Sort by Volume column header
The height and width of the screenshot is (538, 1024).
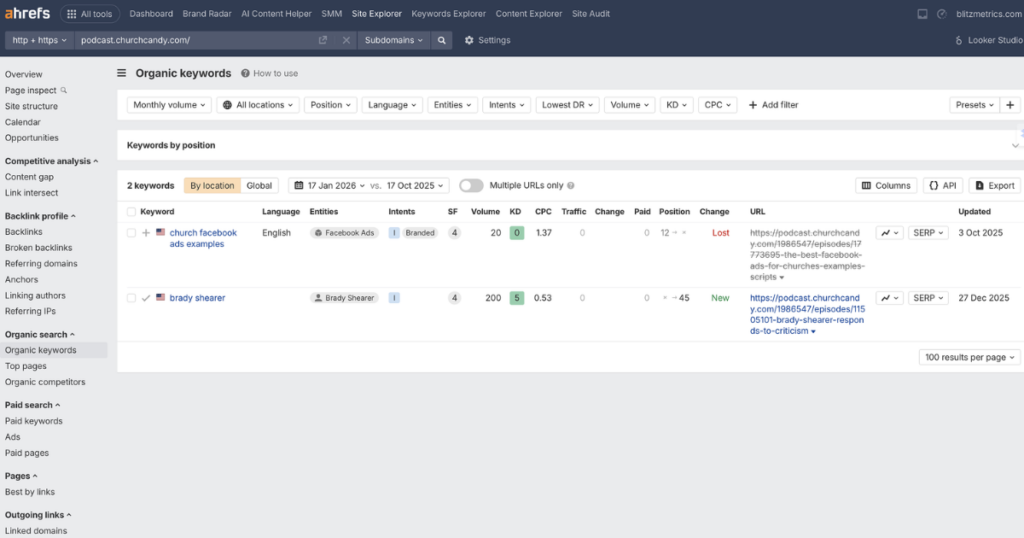[x=485, y=212]
